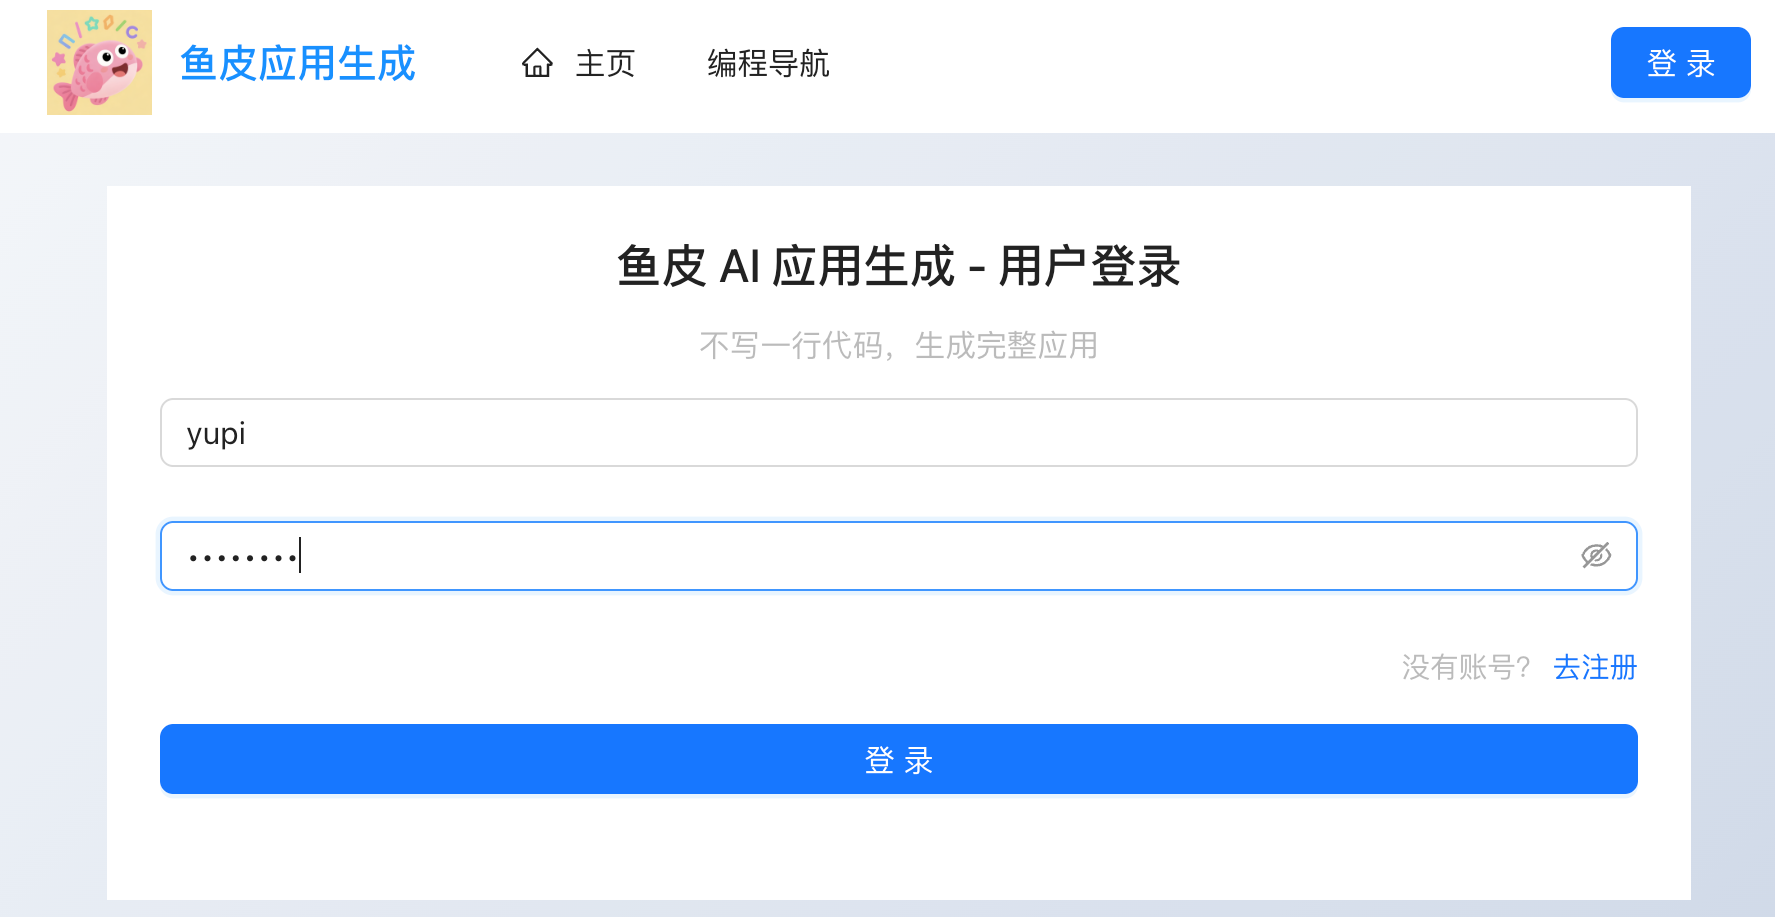Click the empty middle of the password field
The height and width of the screenshot is (918, 1776).
tap(900, 556)
